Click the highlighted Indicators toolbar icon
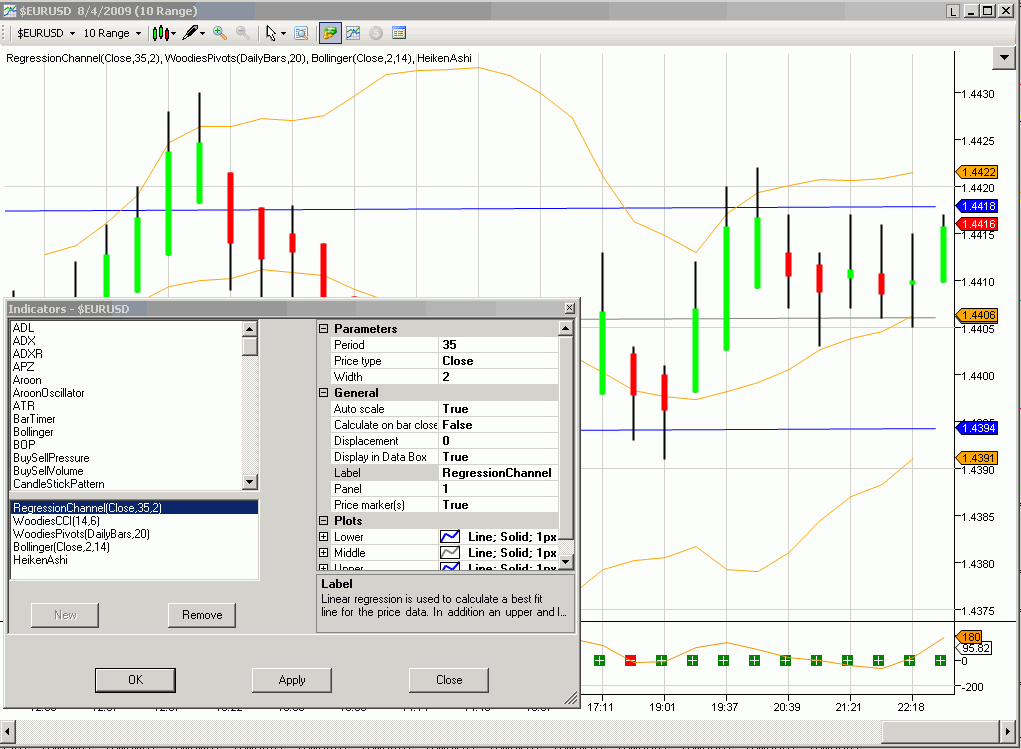Viewport: 1021px width, 749px height. [329, 33]
